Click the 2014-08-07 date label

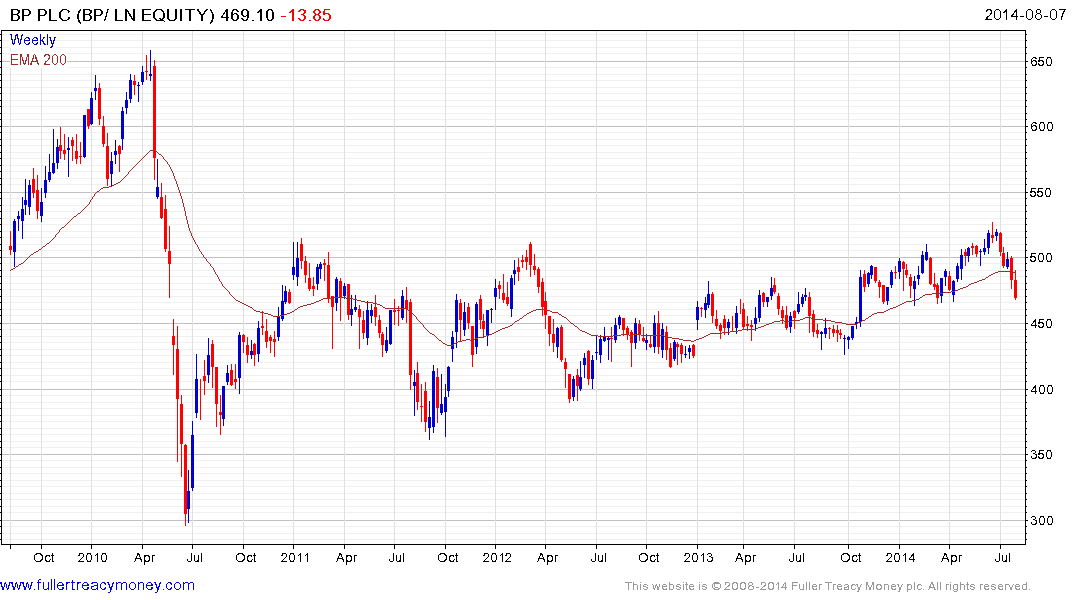click(x=1025, y=14)
